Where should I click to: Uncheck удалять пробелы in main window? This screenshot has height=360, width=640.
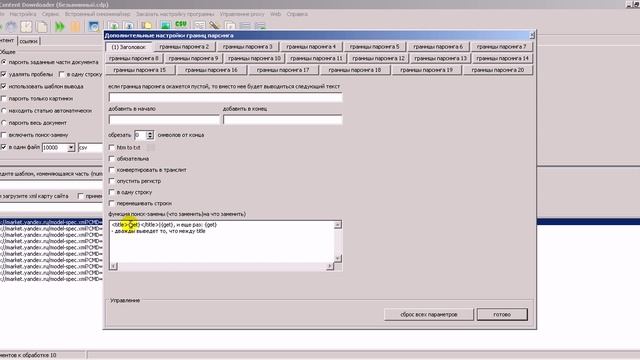pyautogui.click(x=4, y=74)
